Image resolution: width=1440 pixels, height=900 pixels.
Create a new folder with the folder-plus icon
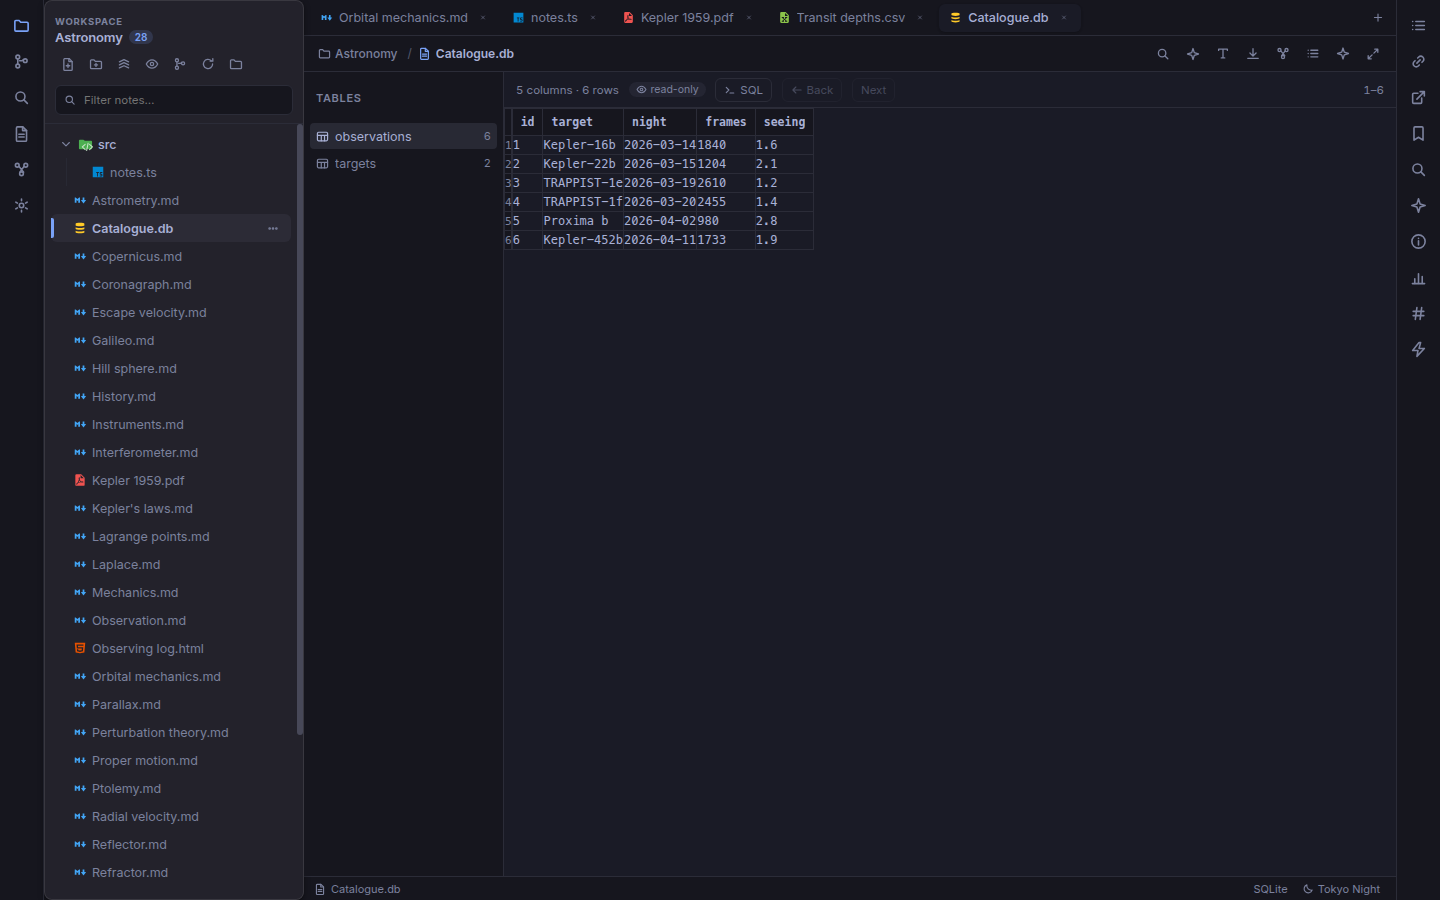(96, 64)
